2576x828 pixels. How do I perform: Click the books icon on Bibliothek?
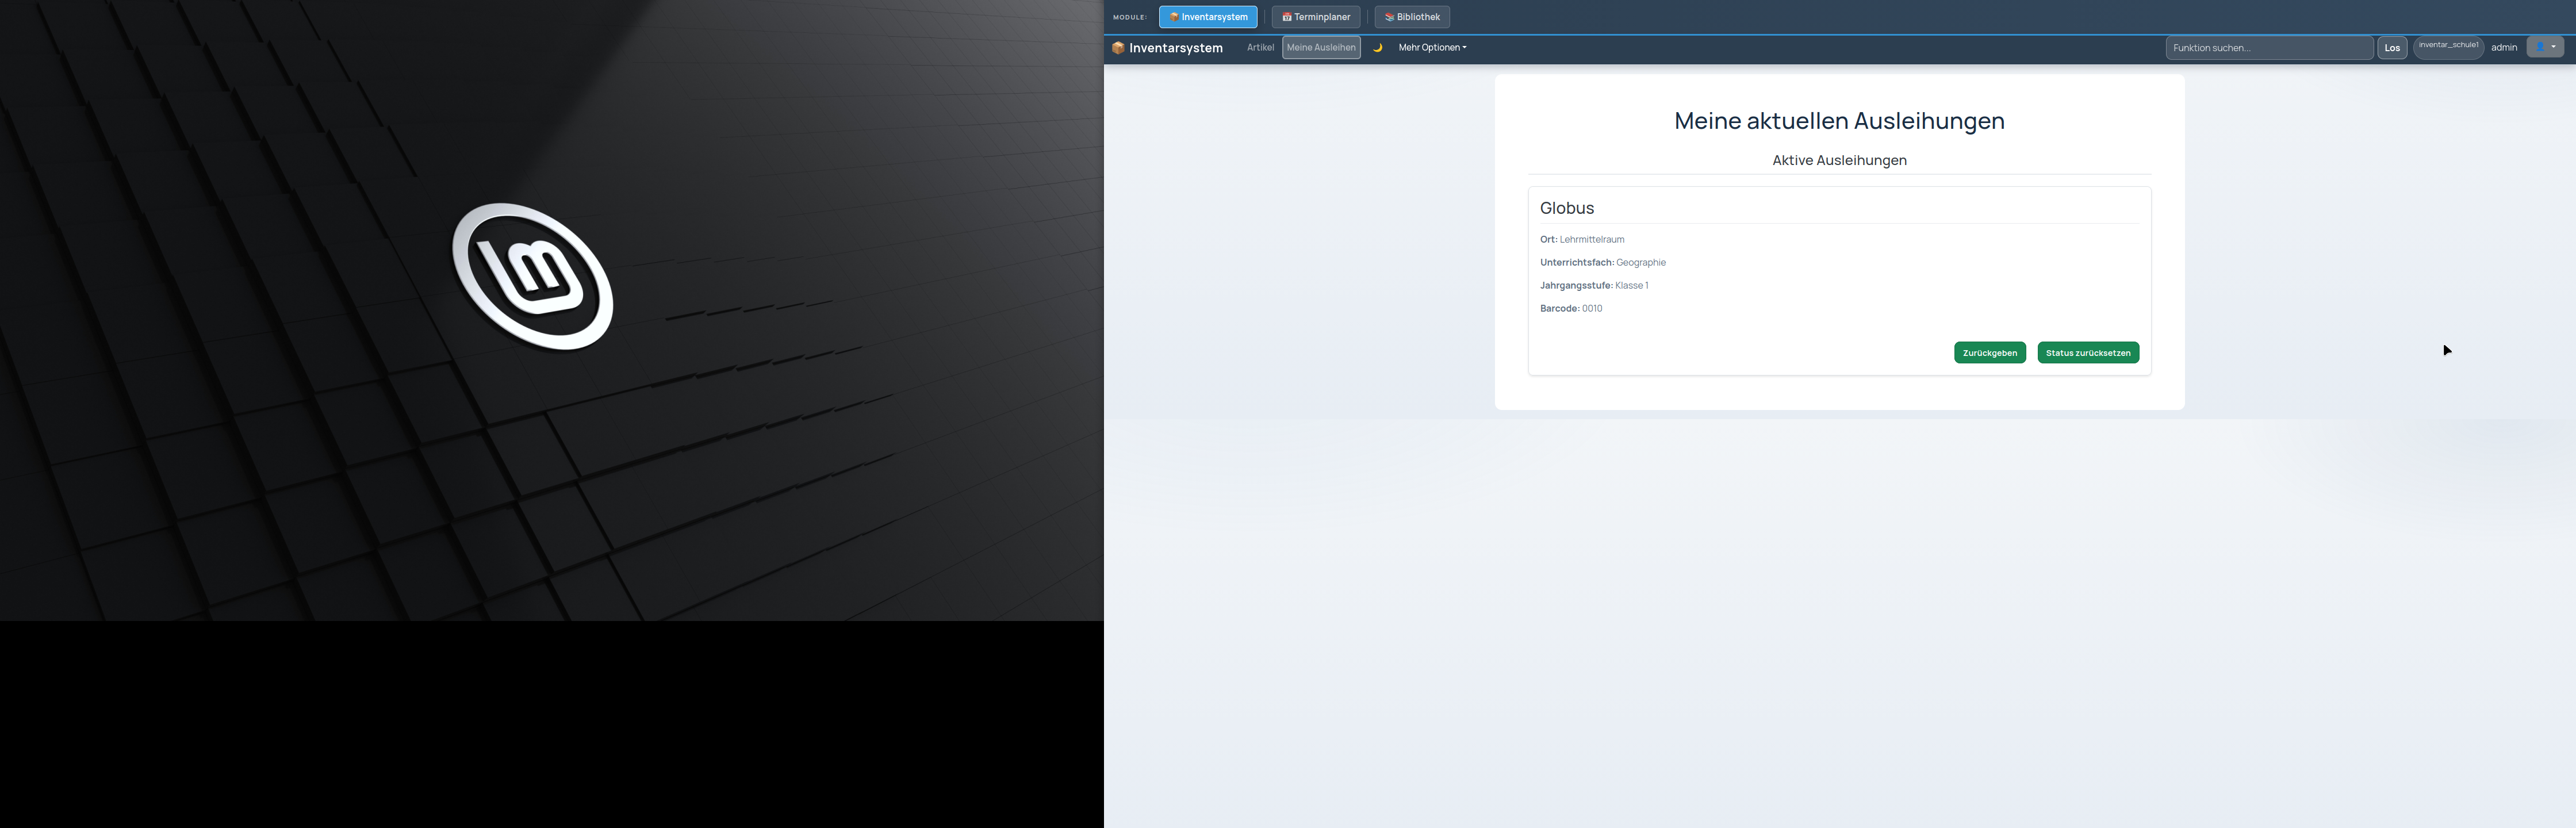click(1389, 17)
